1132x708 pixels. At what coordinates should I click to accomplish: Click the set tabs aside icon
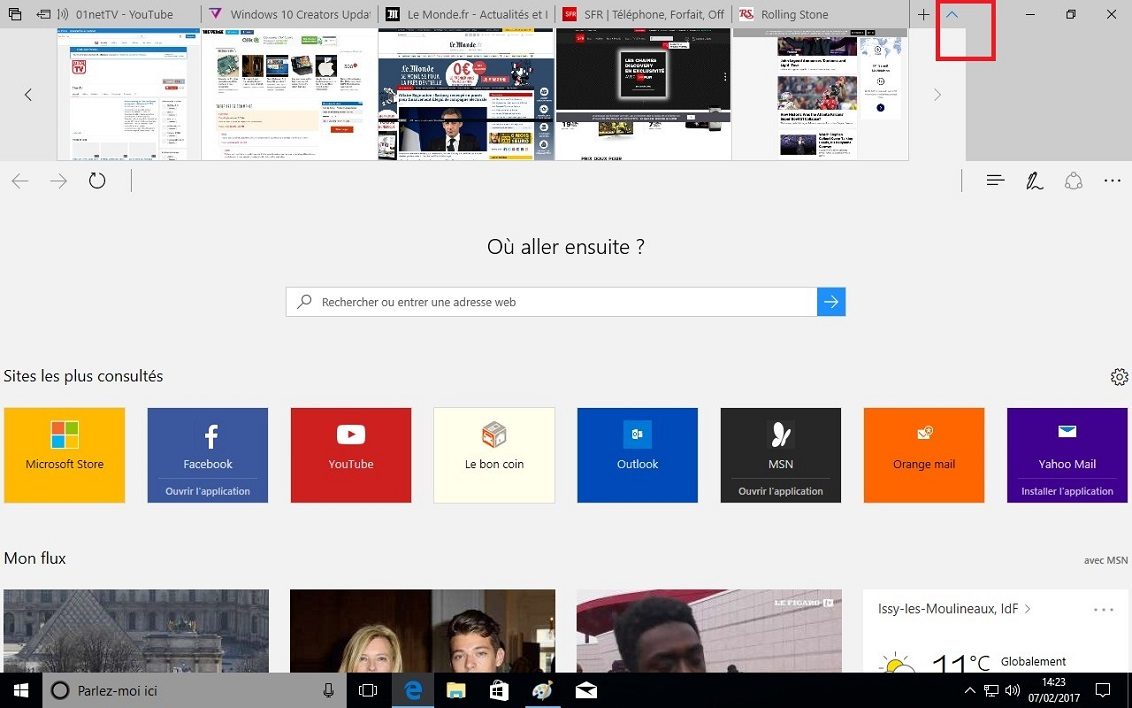(x=44, y=15)
